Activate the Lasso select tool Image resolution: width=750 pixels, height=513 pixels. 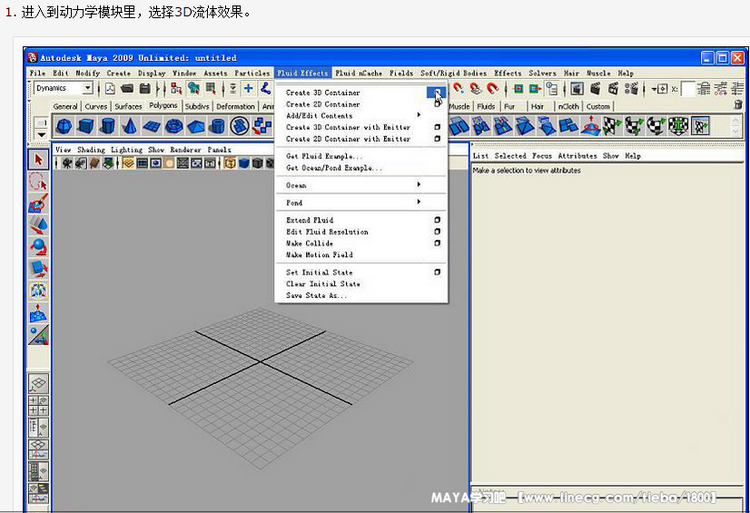pyautogui.click(x=38, y=182)
